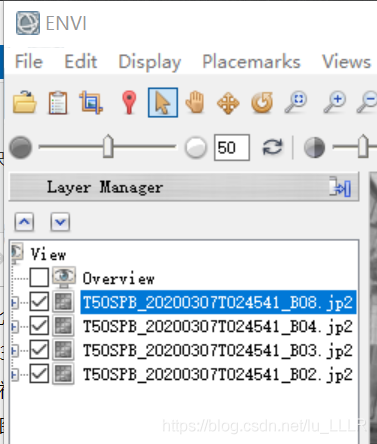The height and width of the screenshot is (444, 377).
Task: Select layer T50SPB_20200307T024541_B04.jp2
Action: coord(218,326)
